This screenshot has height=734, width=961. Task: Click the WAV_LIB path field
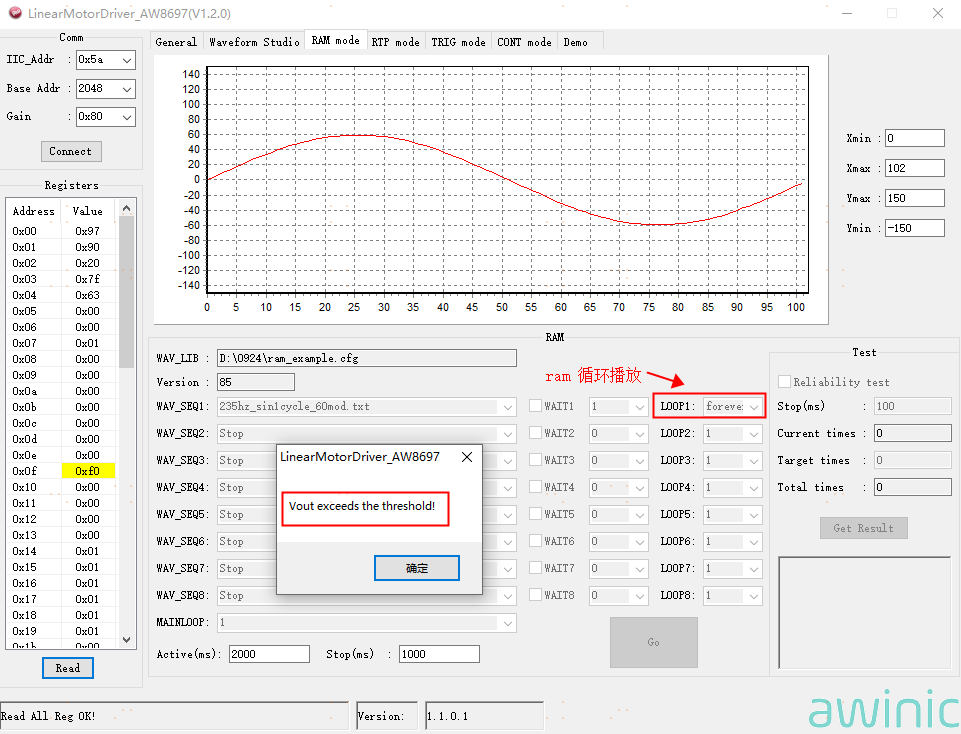(x=367, y=358)
